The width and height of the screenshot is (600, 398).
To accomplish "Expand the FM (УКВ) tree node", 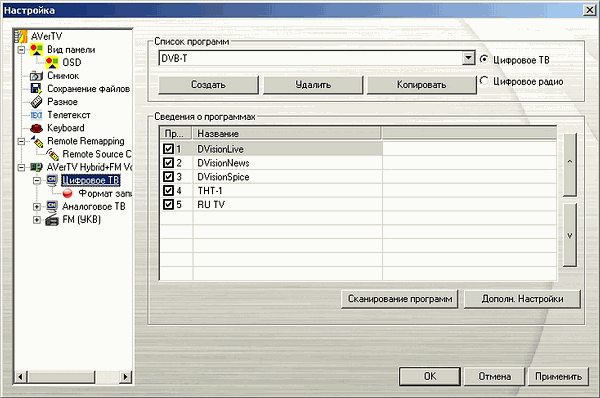I will (37, 220).
